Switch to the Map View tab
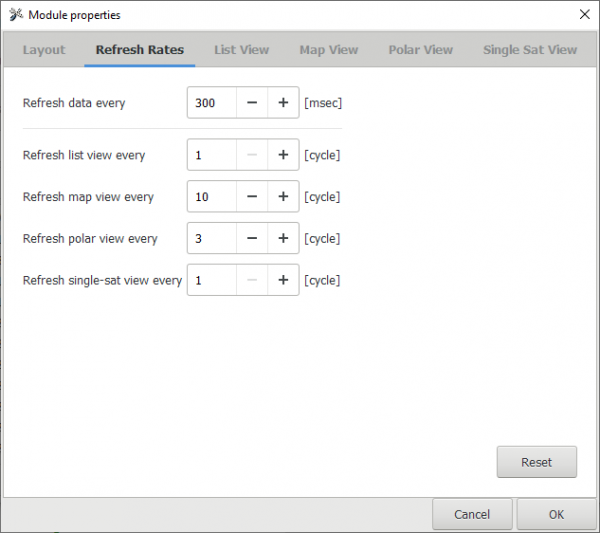 coord(328,50)
